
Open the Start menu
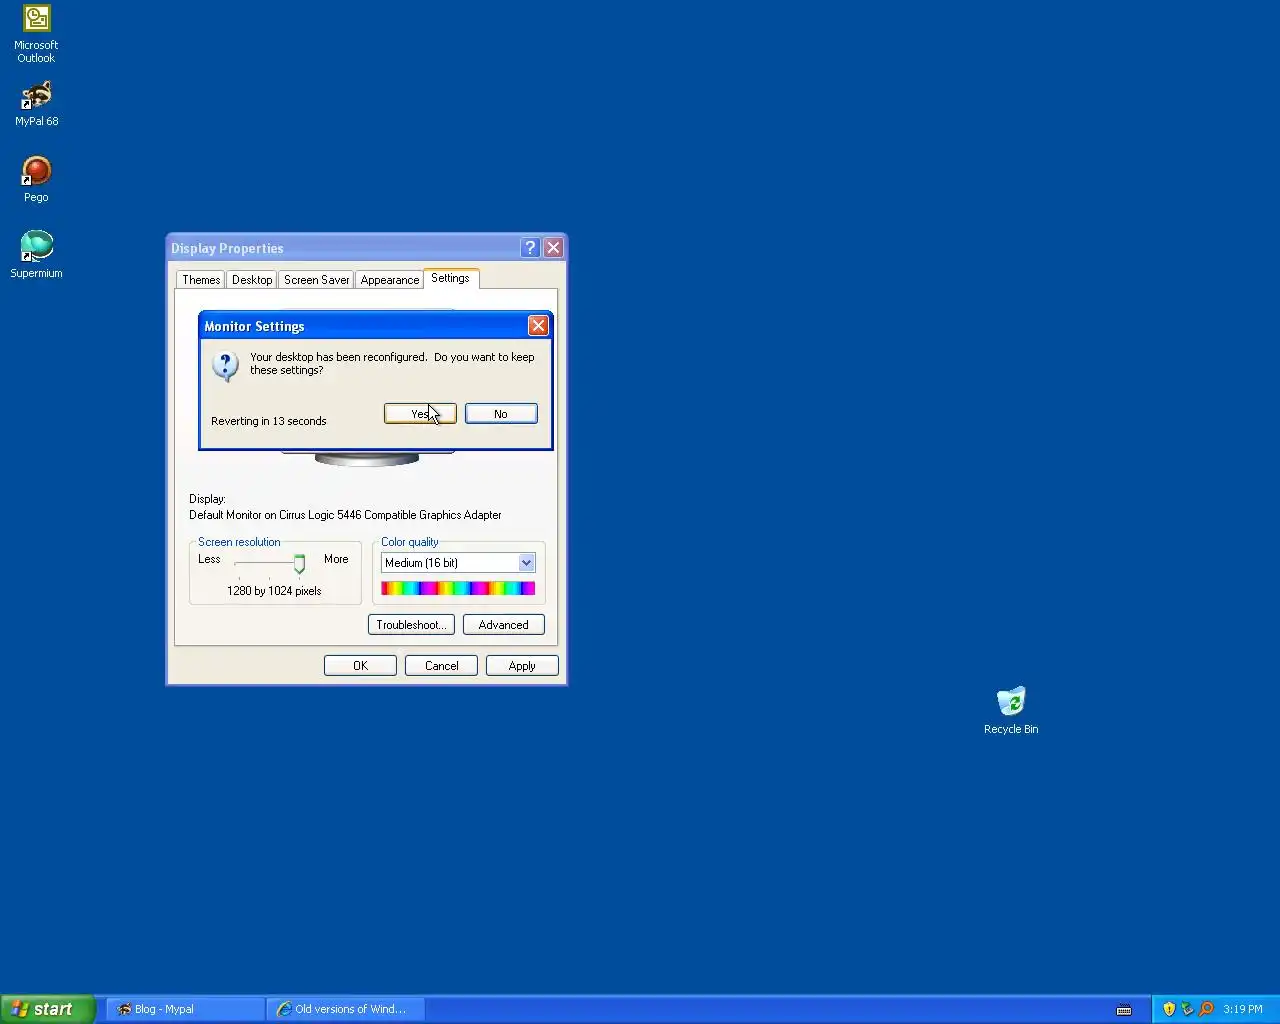(47, 1009)
